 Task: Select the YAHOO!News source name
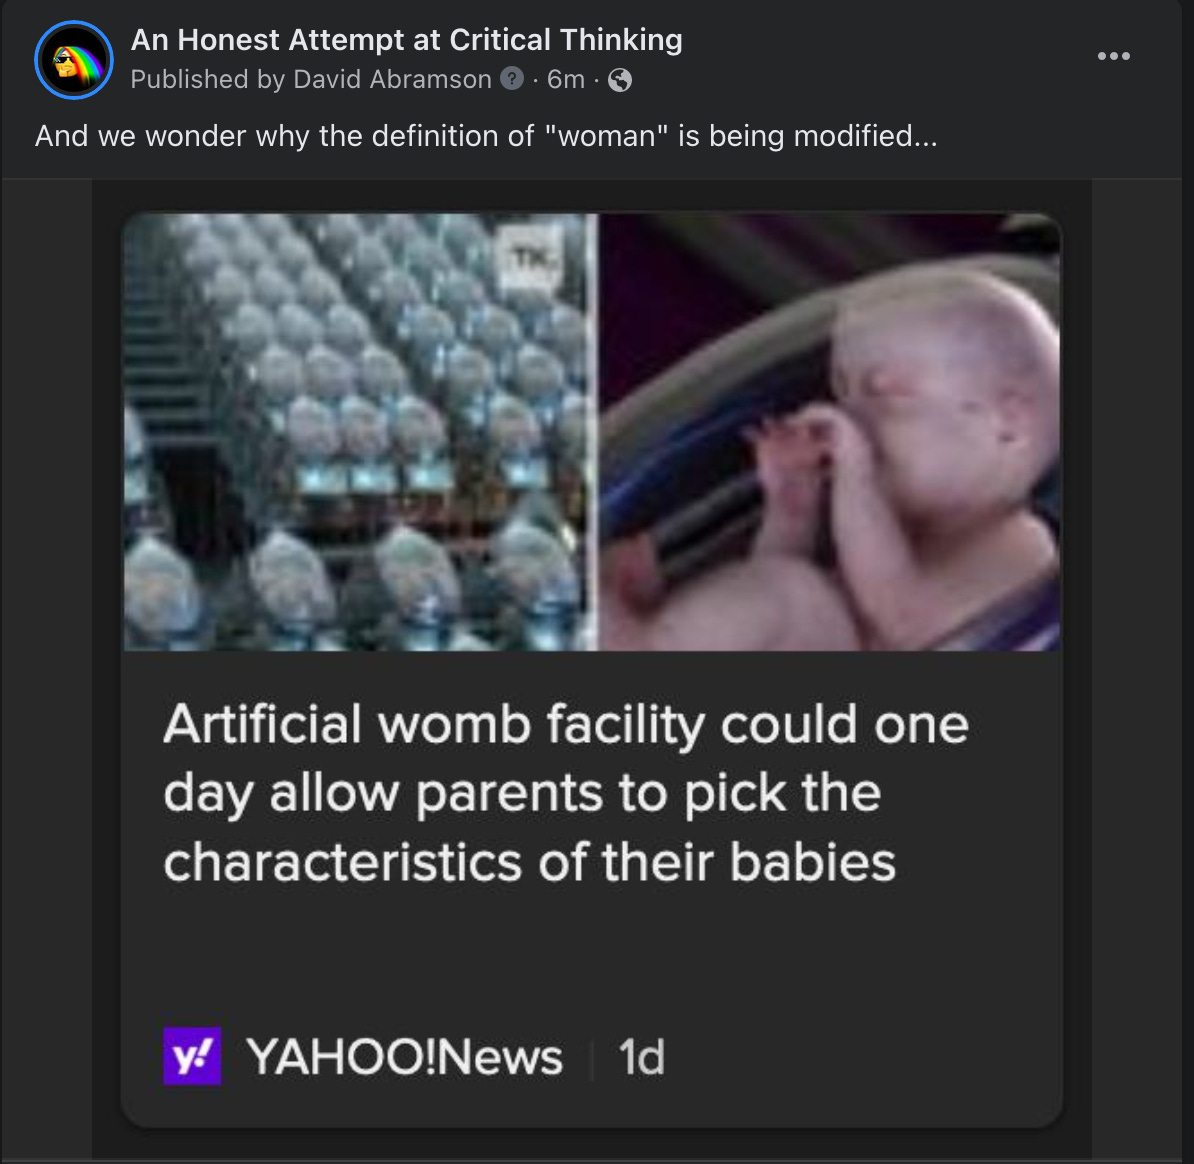point(404,1057)
